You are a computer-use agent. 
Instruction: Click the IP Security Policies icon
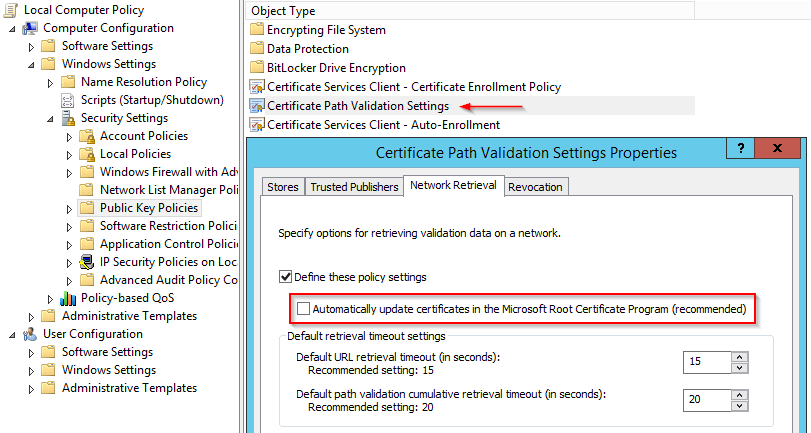coord(87,262)
